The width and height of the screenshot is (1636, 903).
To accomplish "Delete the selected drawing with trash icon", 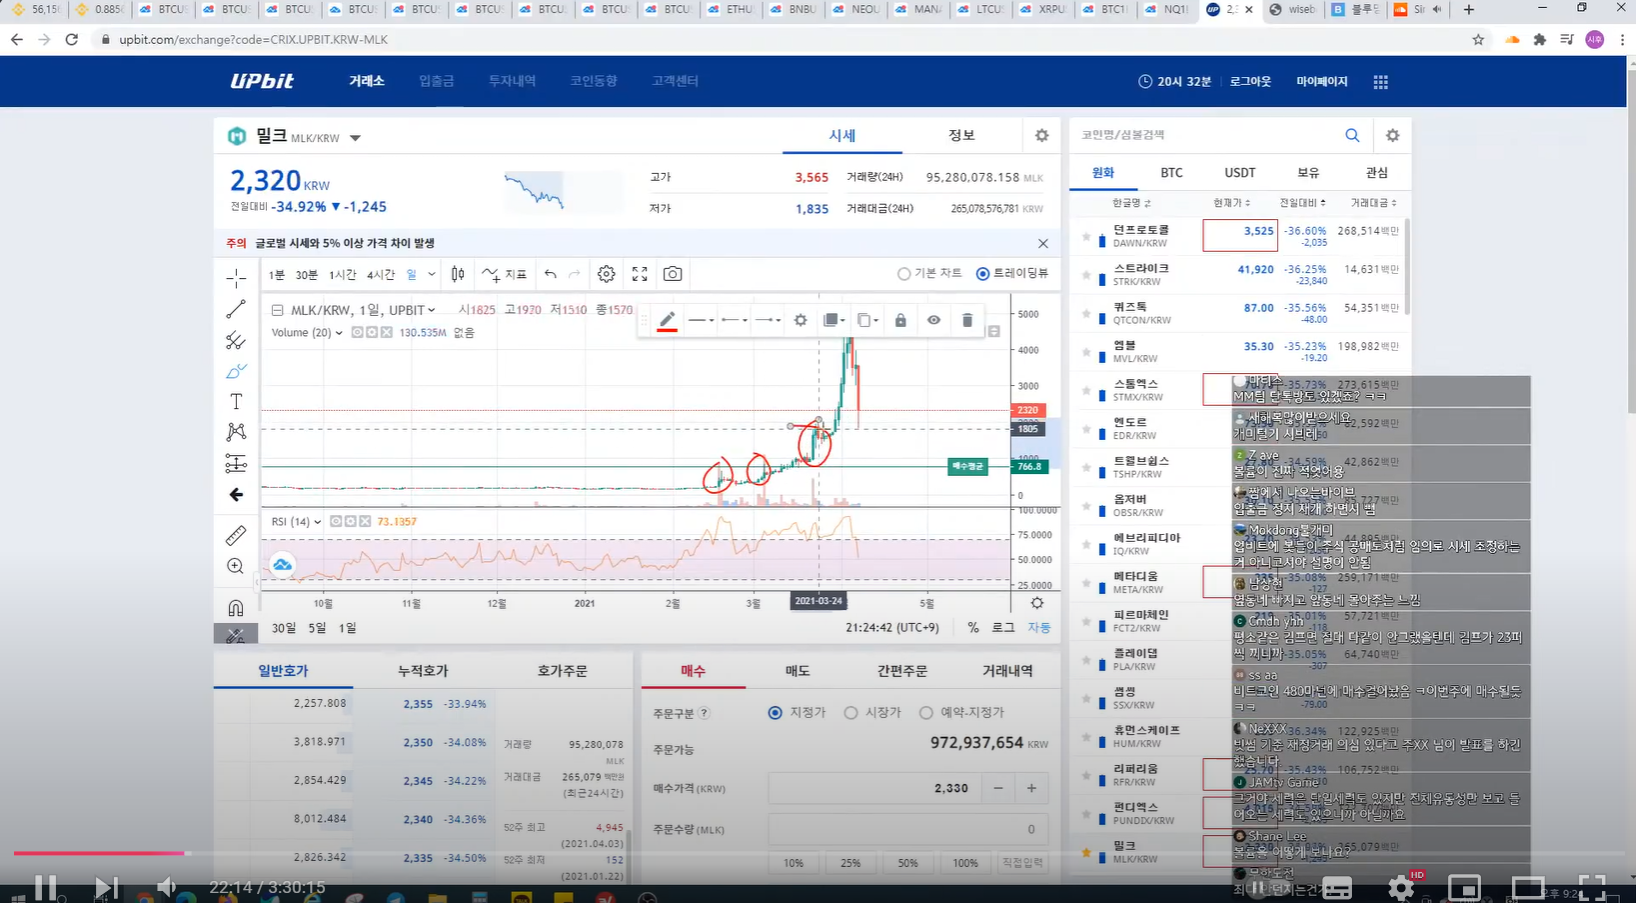I will click(967, 320).
